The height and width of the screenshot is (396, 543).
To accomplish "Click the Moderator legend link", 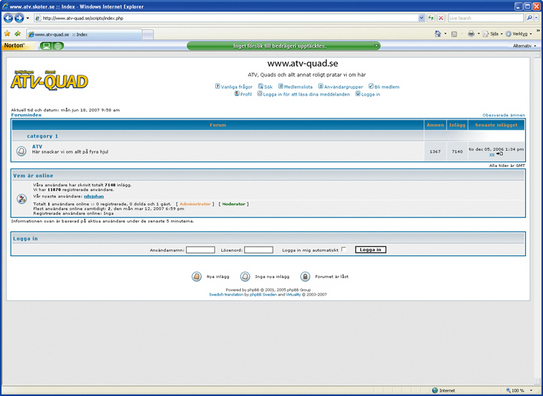I will pyautogui.click(x=234, y=204).
